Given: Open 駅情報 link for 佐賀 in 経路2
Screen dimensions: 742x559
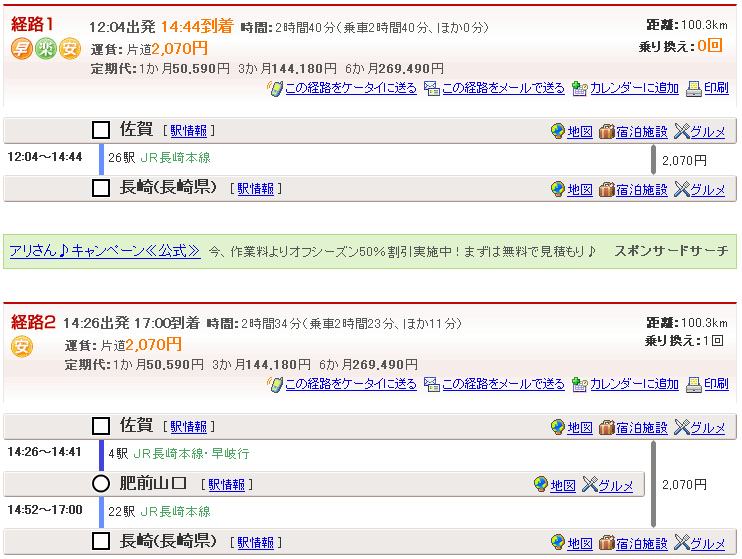Looking at the screenshot, I should pos(188,427).
